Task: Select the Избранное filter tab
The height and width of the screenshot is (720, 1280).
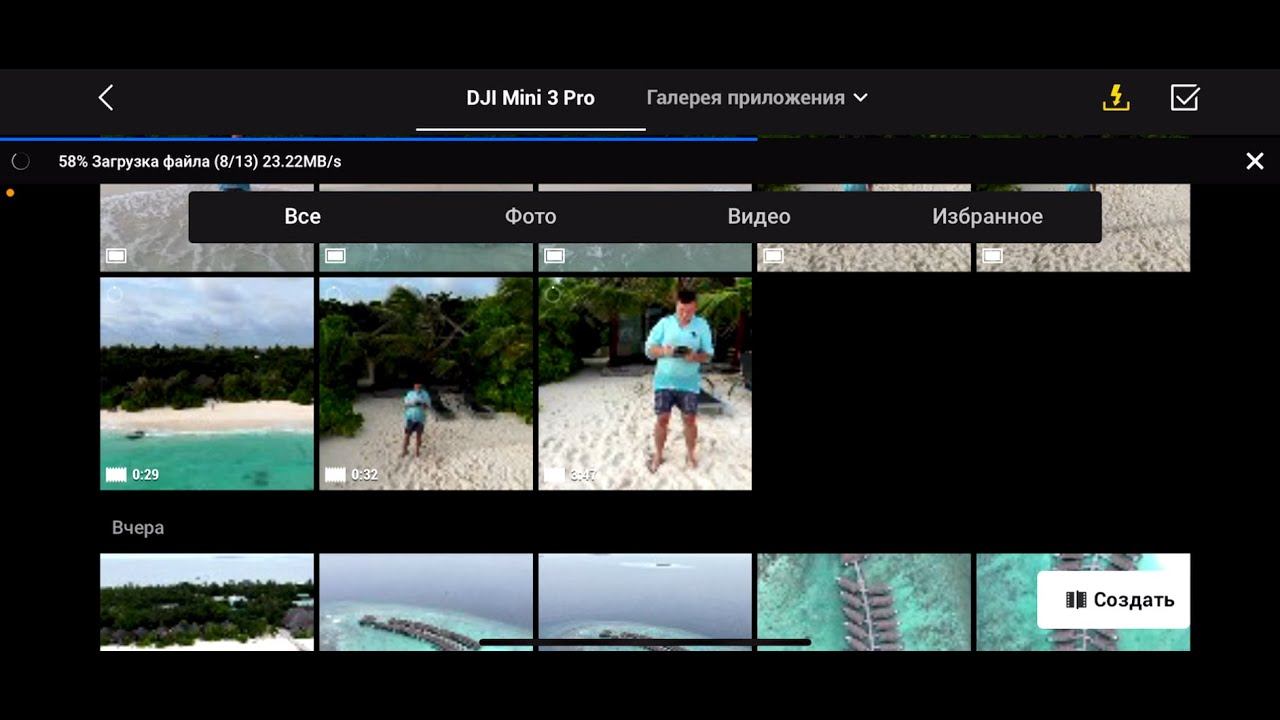Action: pos(987,216)
